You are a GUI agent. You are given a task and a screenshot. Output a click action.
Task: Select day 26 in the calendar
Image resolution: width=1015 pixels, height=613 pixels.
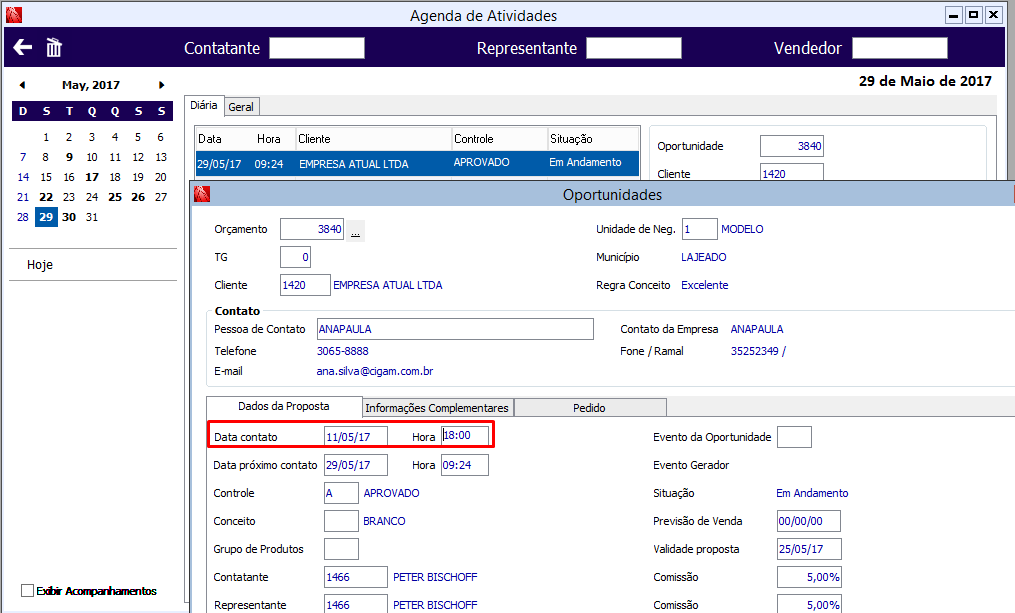point(138,197)
